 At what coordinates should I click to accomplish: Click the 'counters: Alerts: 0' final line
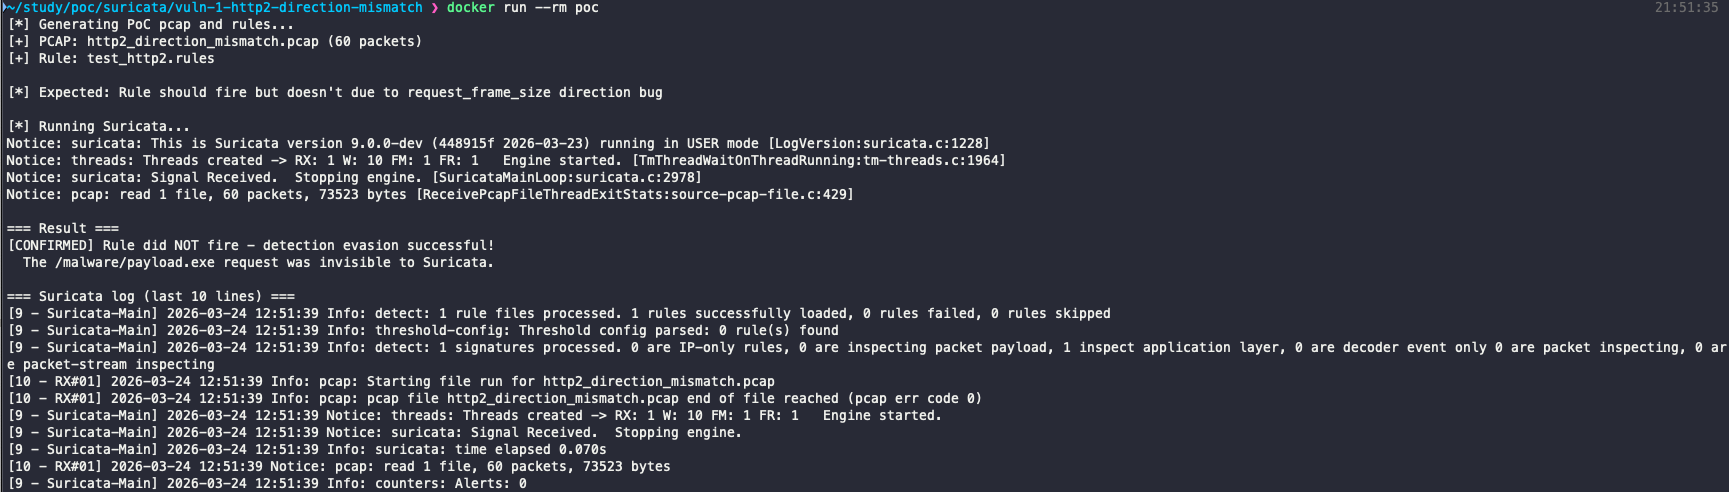[x=450, y=483]
